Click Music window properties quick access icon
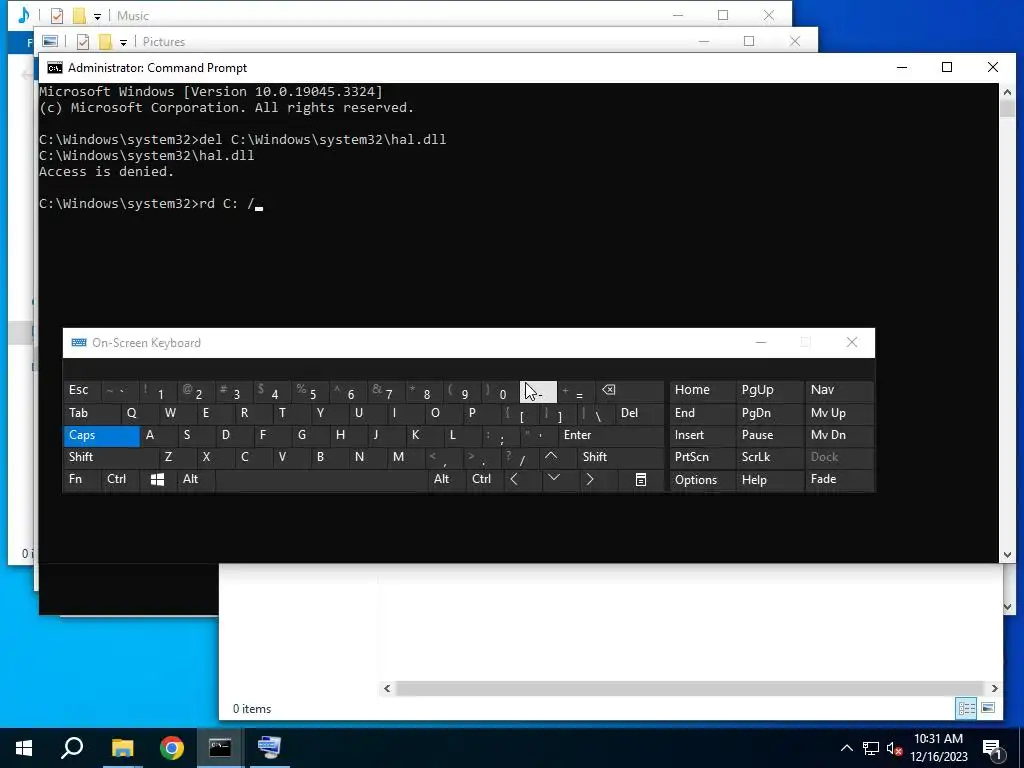The image size is (1024, 768). point(57,15)
